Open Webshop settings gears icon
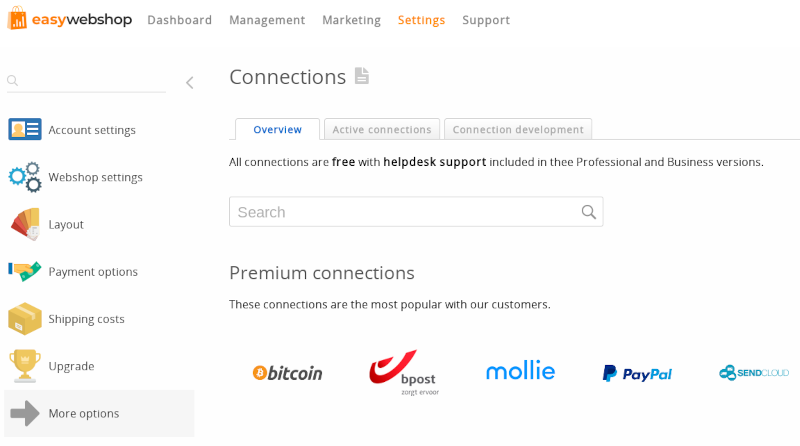Screen dimensions: 800x446 24,177
